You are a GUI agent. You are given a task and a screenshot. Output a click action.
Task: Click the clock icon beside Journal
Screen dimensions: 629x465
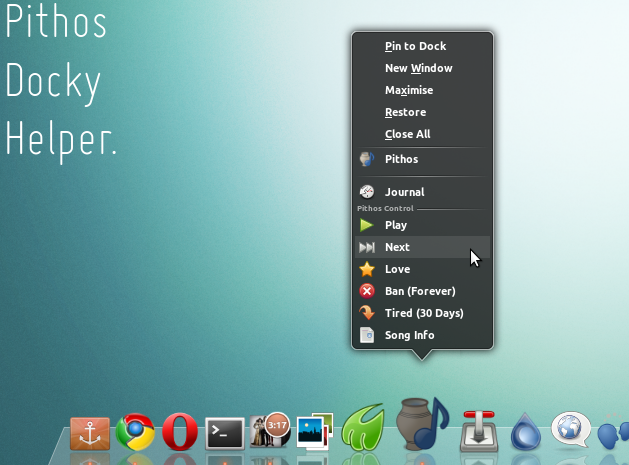(367, 192)
